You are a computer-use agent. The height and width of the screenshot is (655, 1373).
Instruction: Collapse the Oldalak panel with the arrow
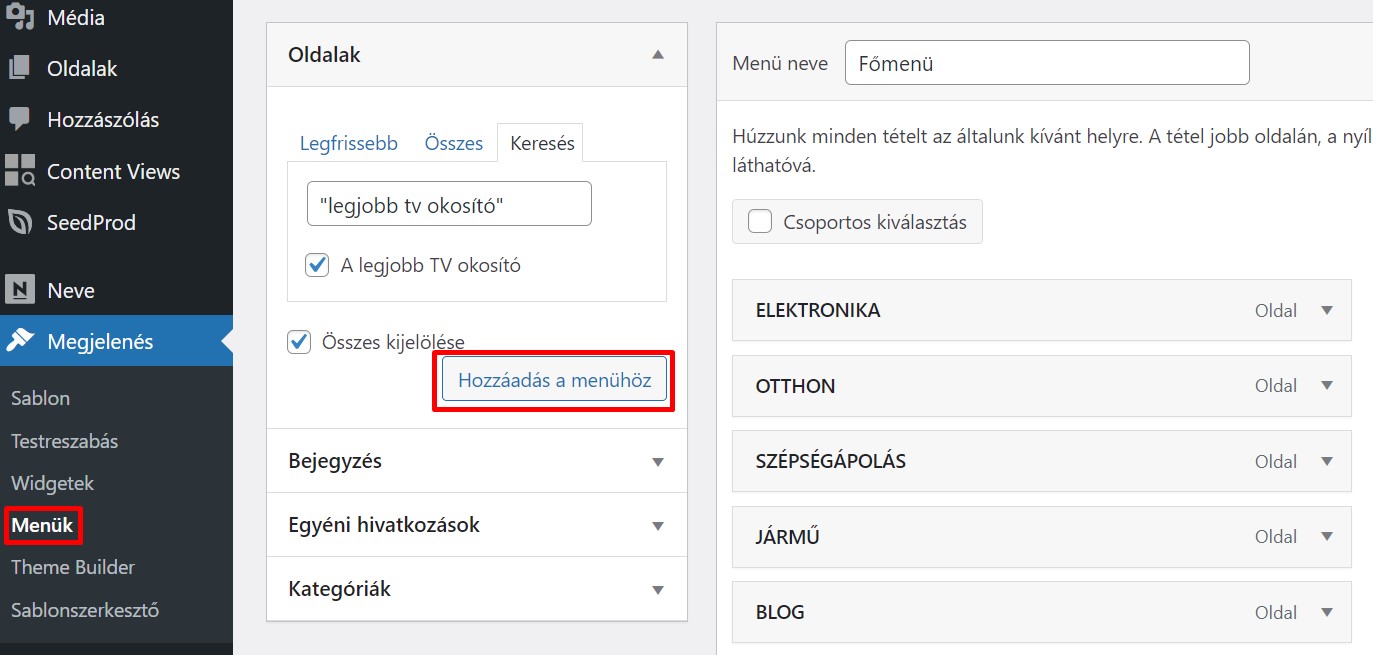pos(657,55)
